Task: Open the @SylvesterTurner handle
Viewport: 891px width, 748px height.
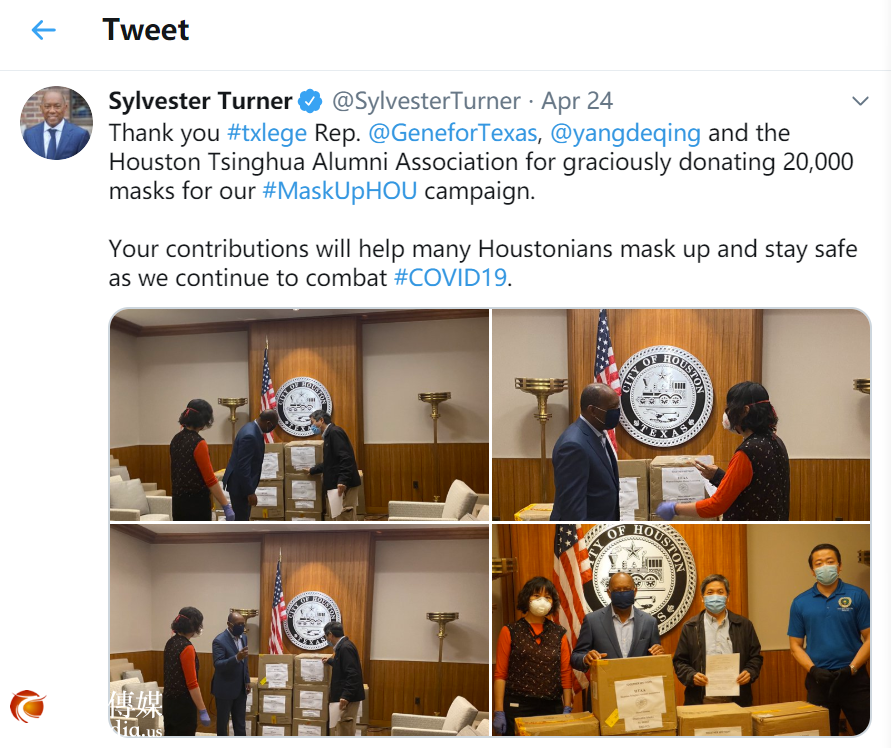Action: tap(426, 101)
